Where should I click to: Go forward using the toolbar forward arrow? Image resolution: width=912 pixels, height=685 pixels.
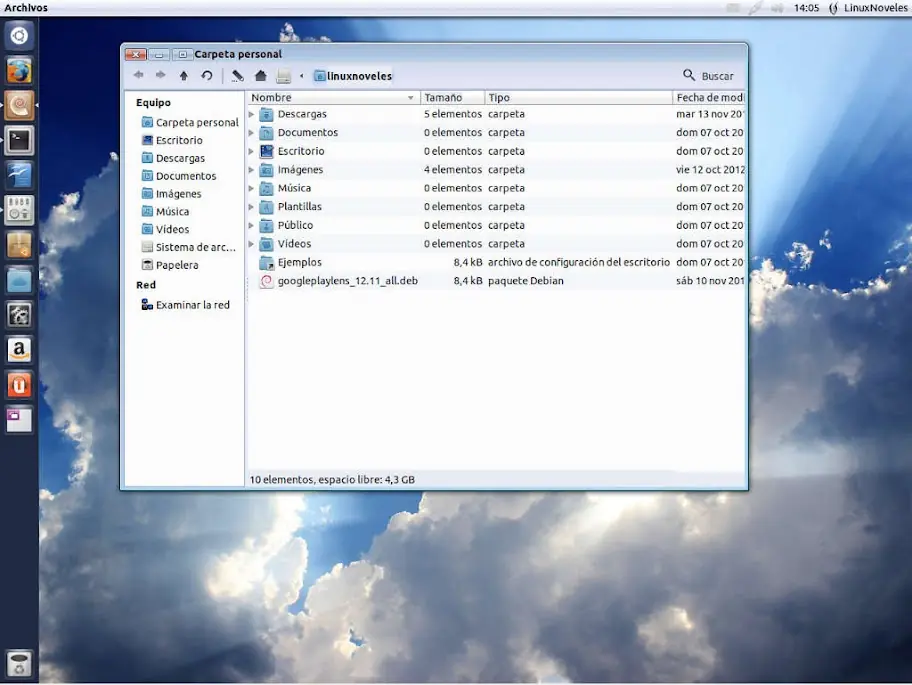(161, 75)
